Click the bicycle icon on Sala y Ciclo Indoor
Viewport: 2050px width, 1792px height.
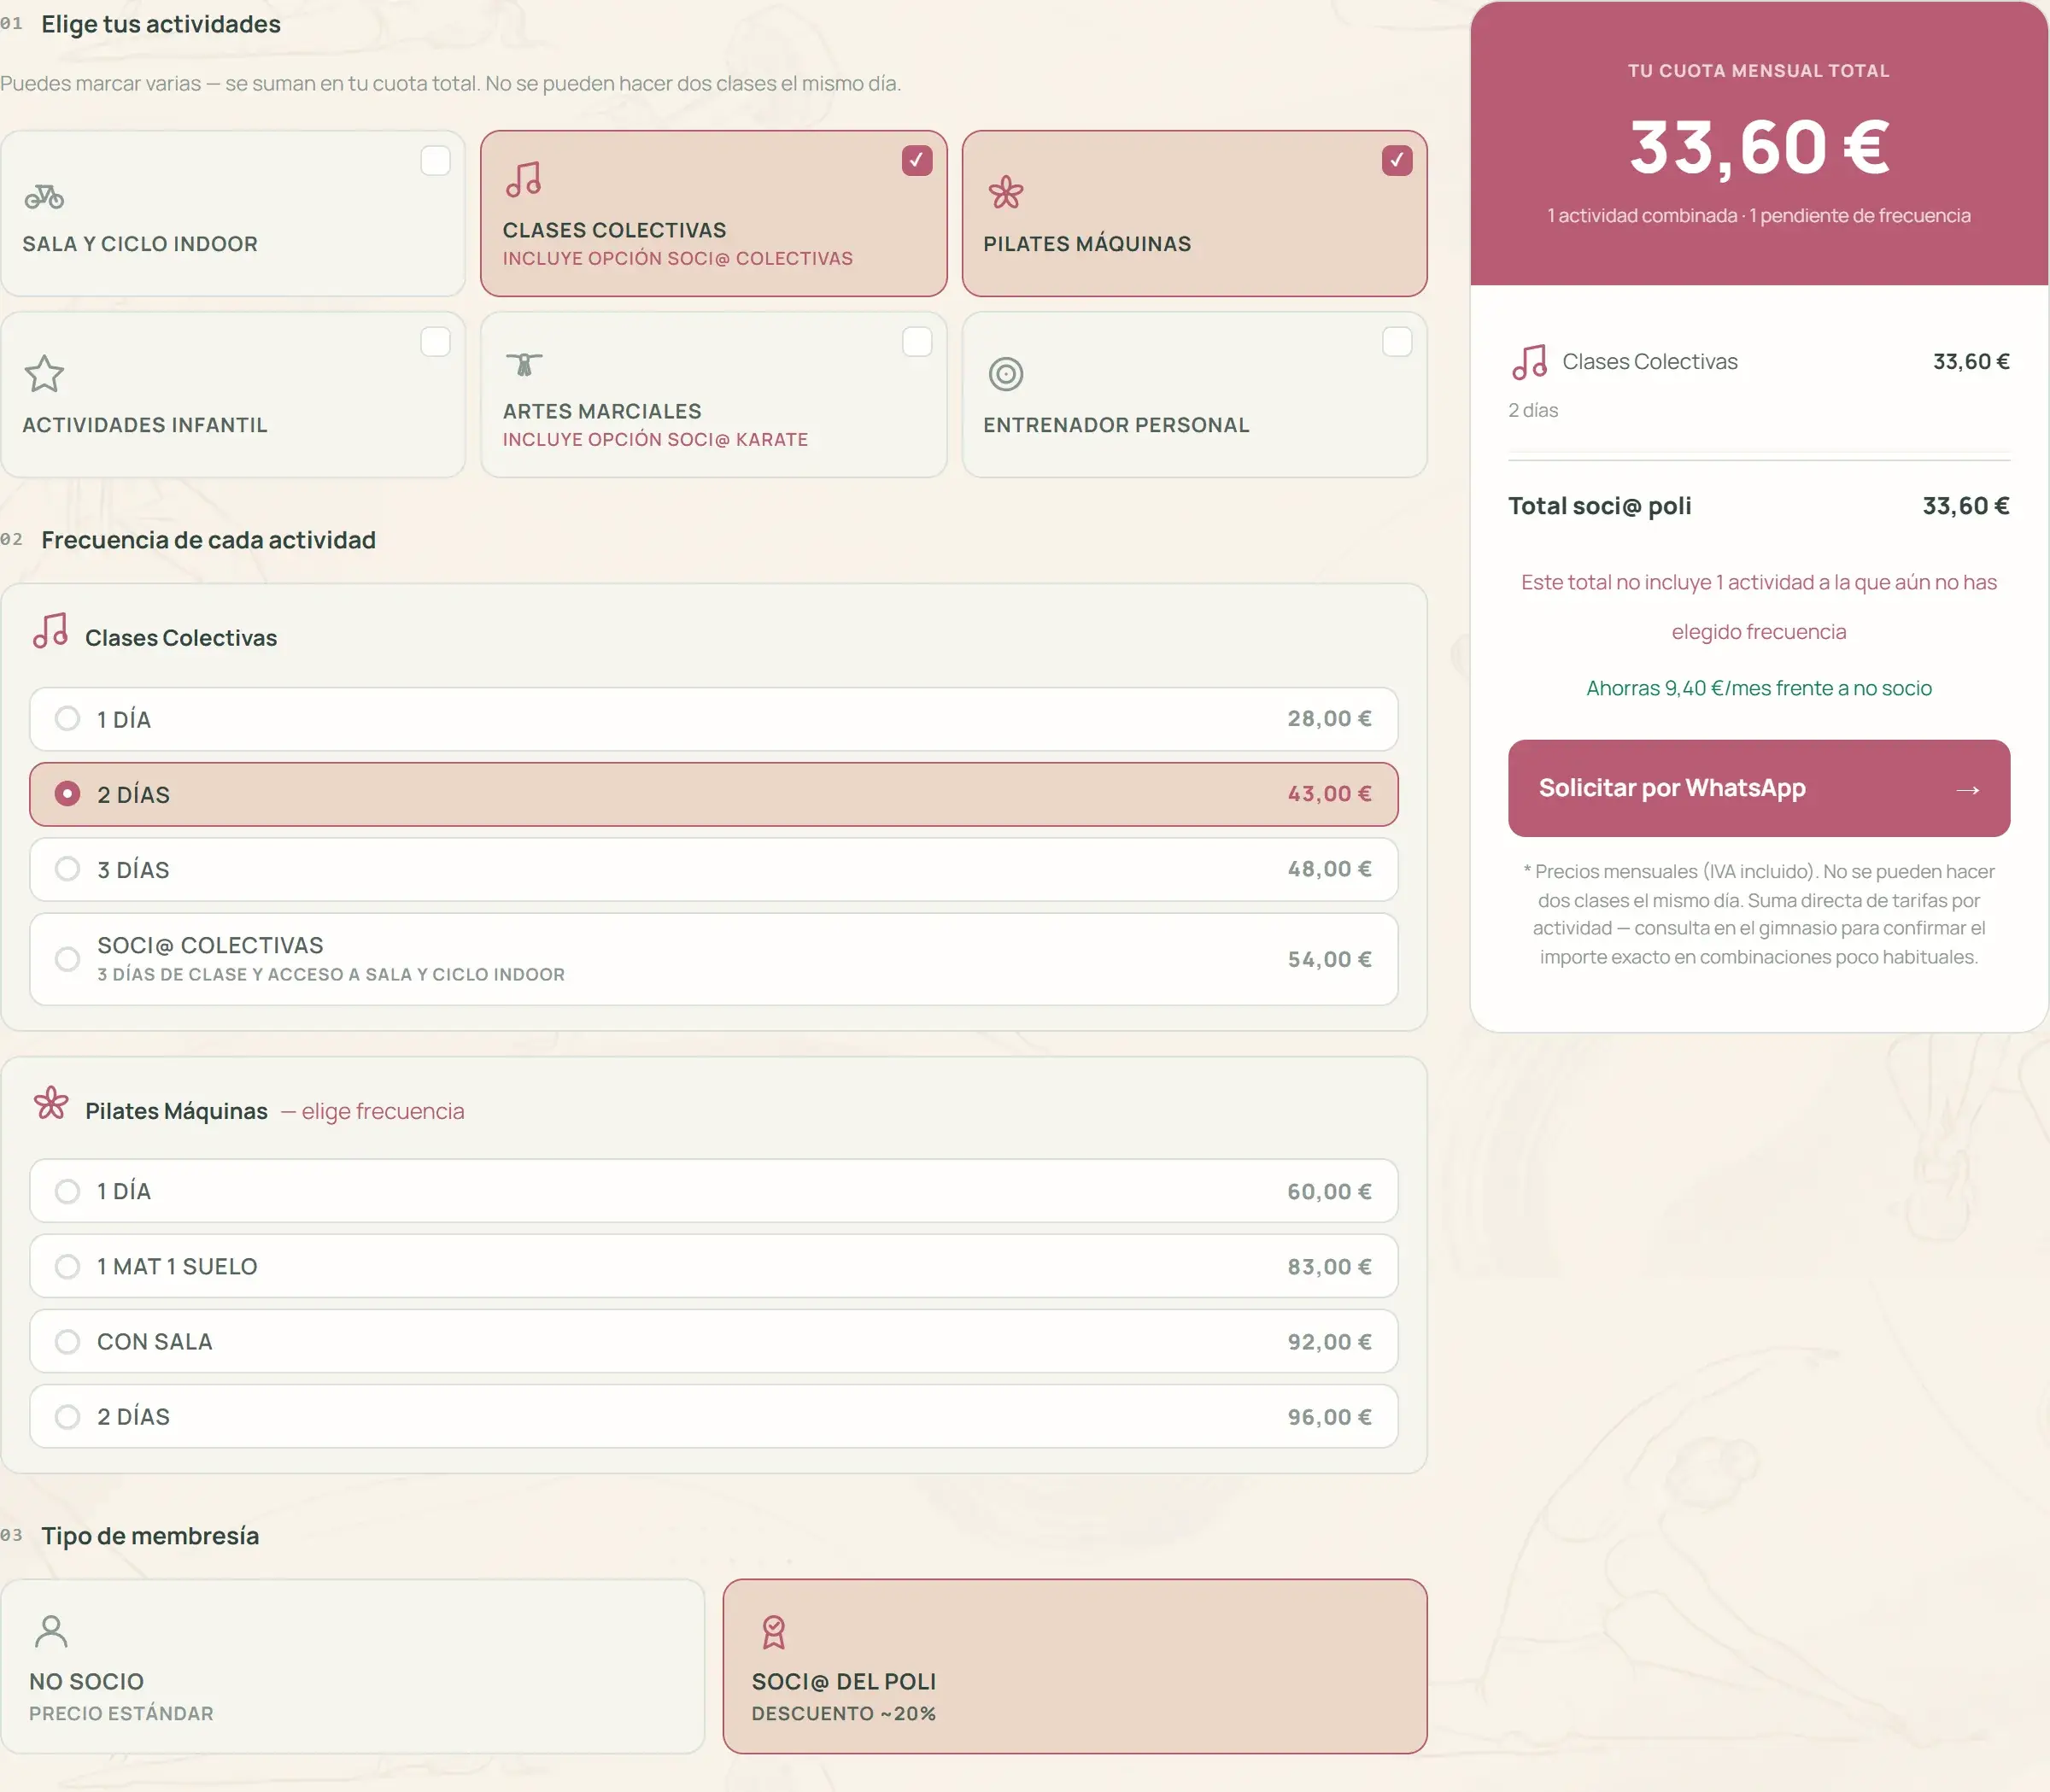44,197
